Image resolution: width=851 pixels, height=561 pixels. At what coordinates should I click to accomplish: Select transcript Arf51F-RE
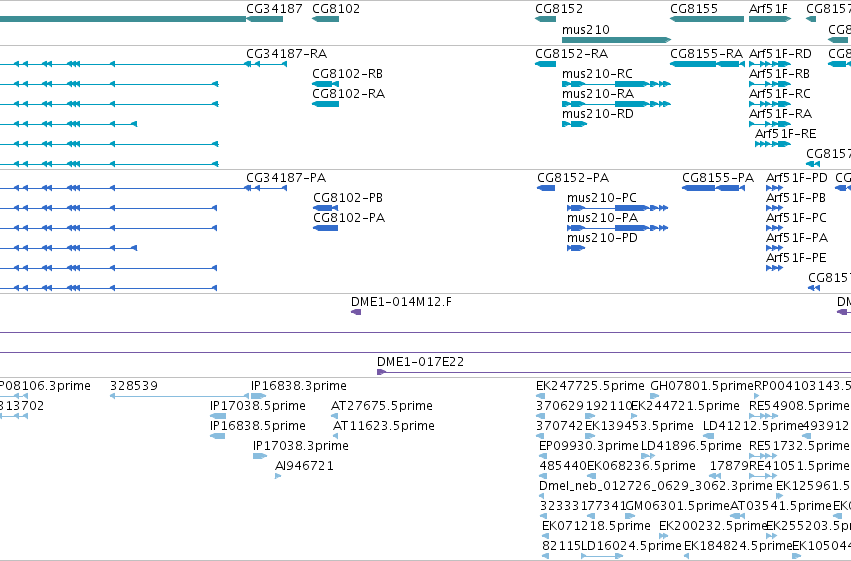pyautogui.click(x=785, y=134)
